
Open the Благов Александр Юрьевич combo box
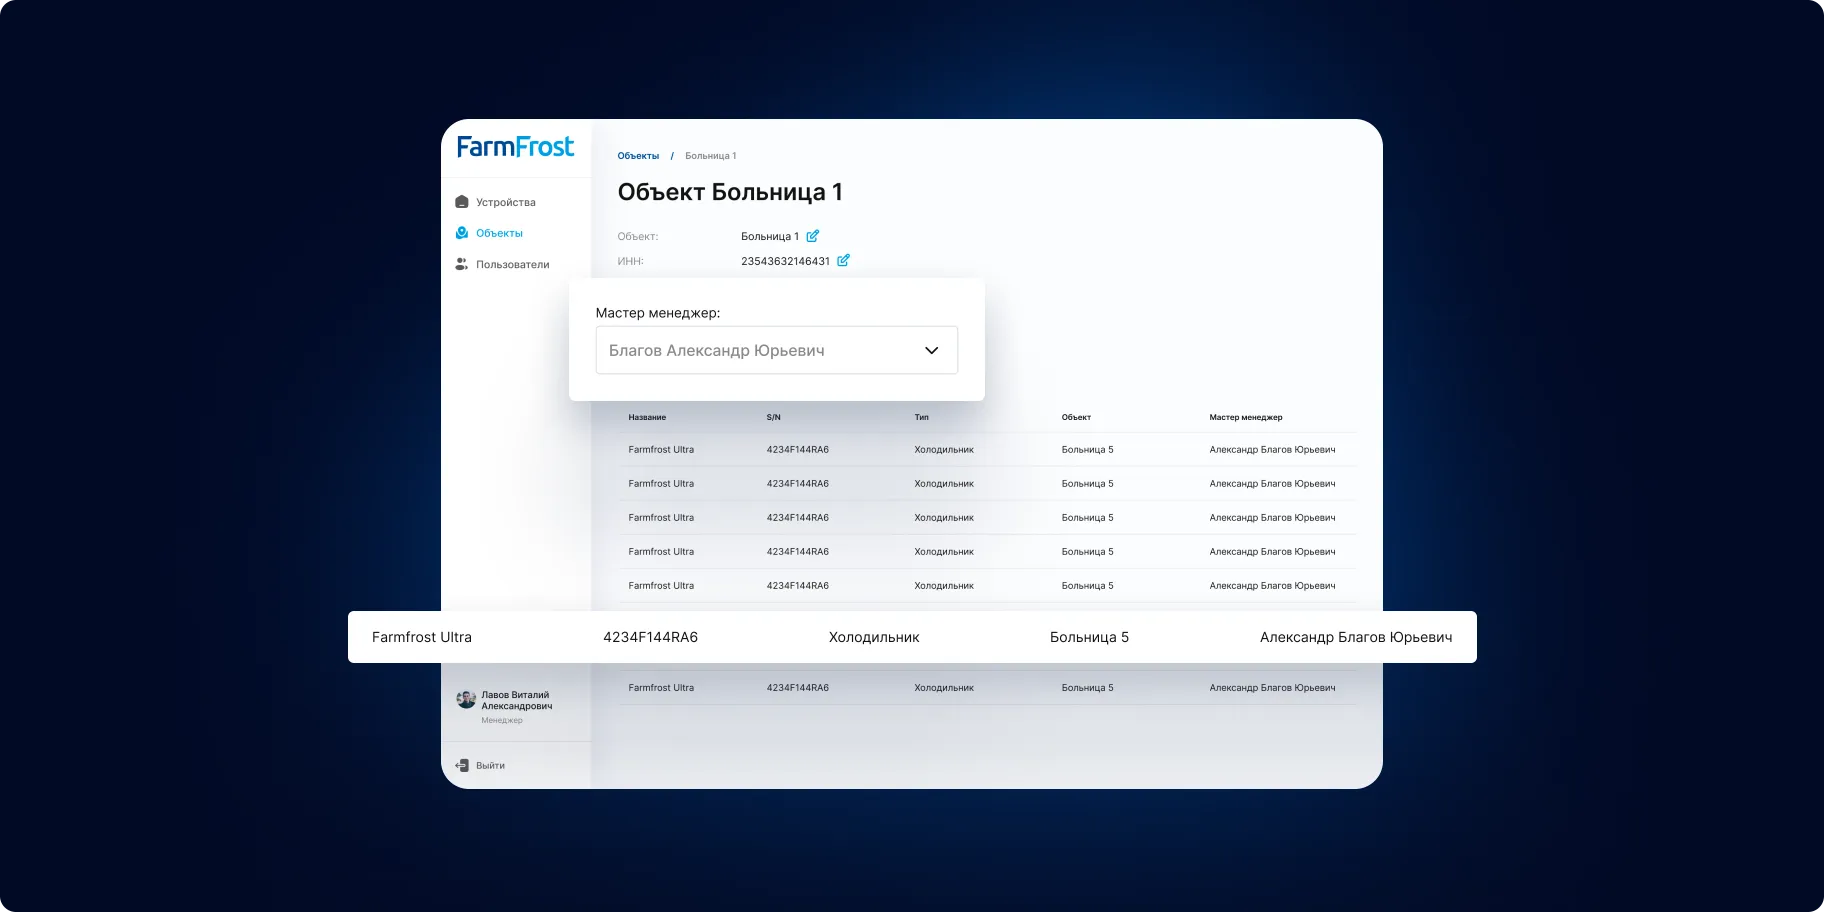(x=777, y=350)
